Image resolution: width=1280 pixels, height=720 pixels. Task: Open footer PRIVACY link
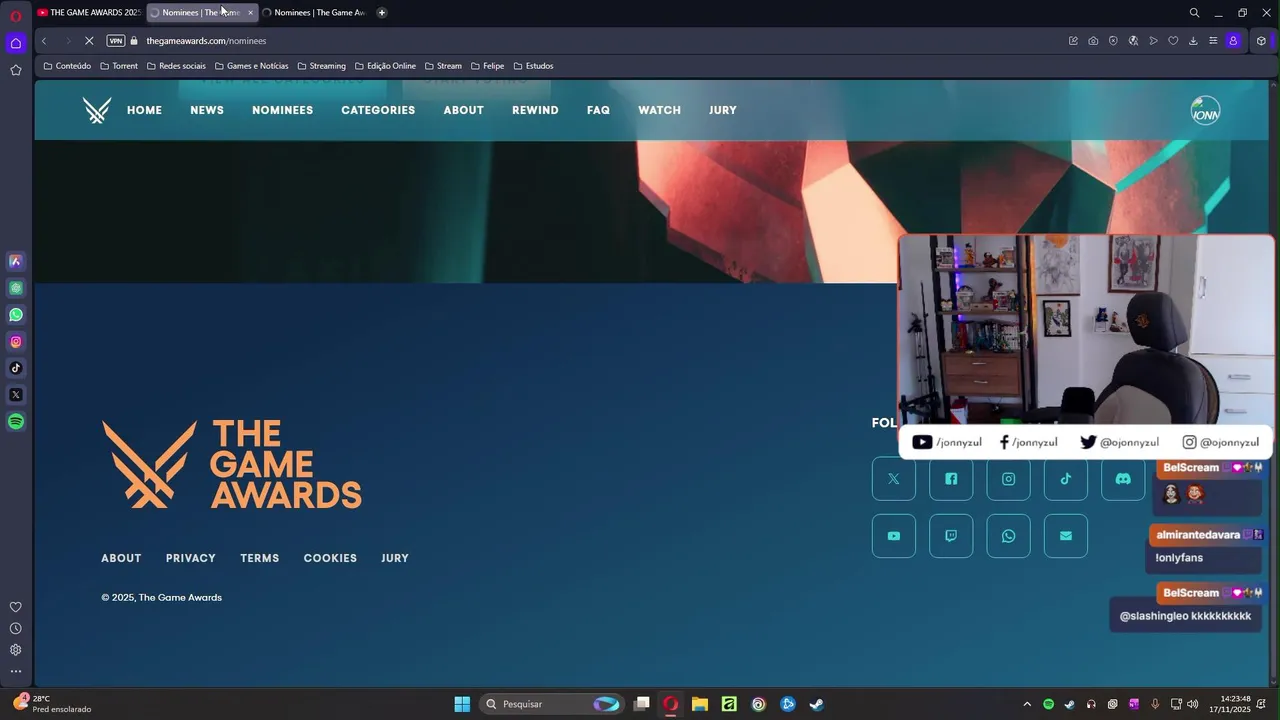coord(191,558)
